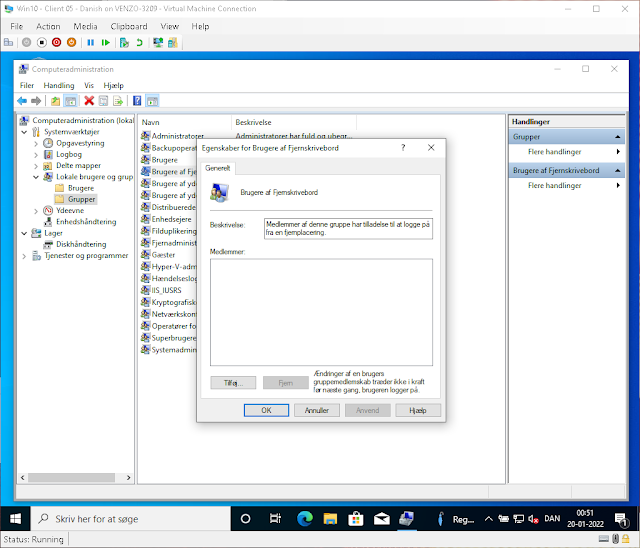Open the Handling menu
640x548 pixels.
pyautogui.click(x=59, y=85)
